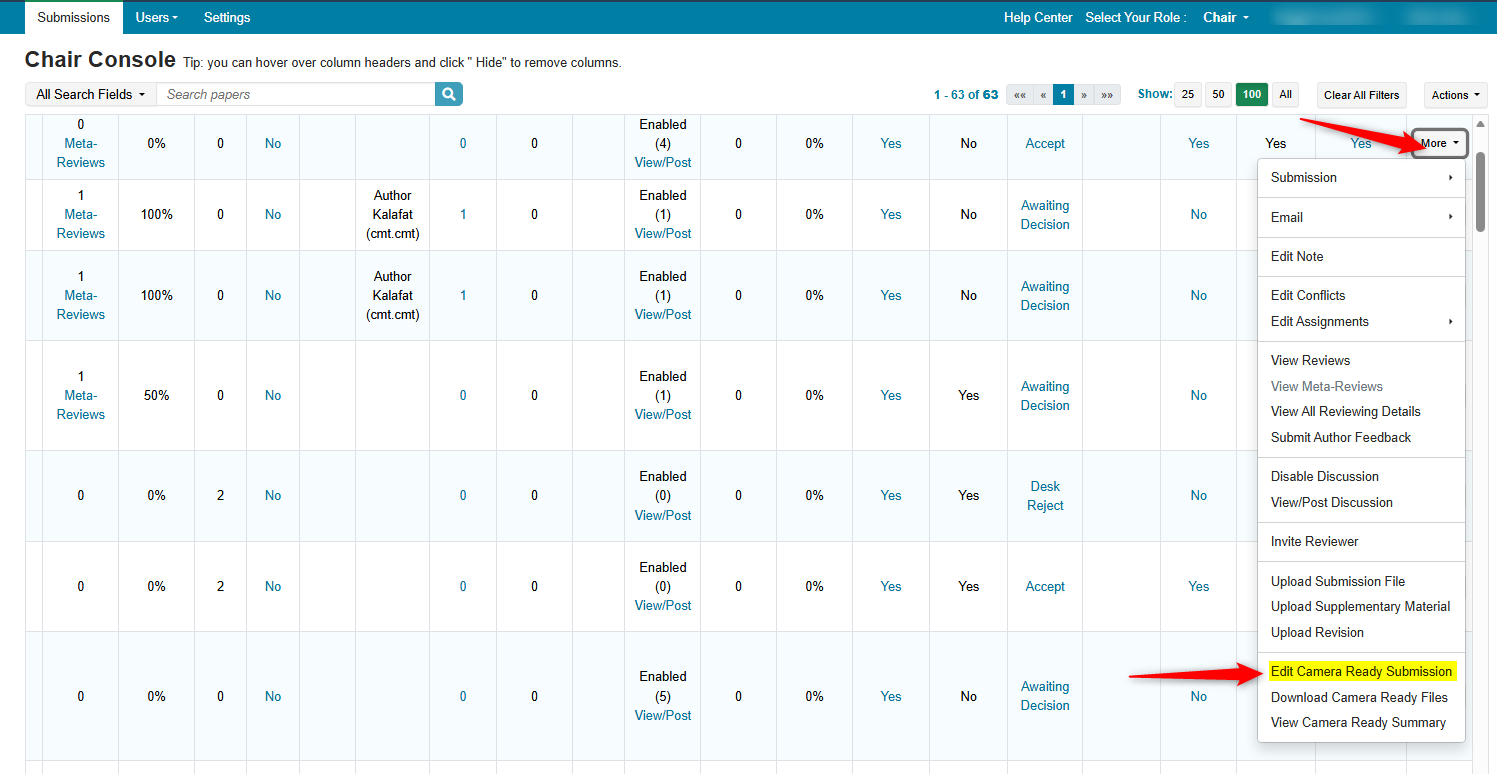Show 25 papers per page
Screen dimensions: 1497x774
(x=1187, y=95)
